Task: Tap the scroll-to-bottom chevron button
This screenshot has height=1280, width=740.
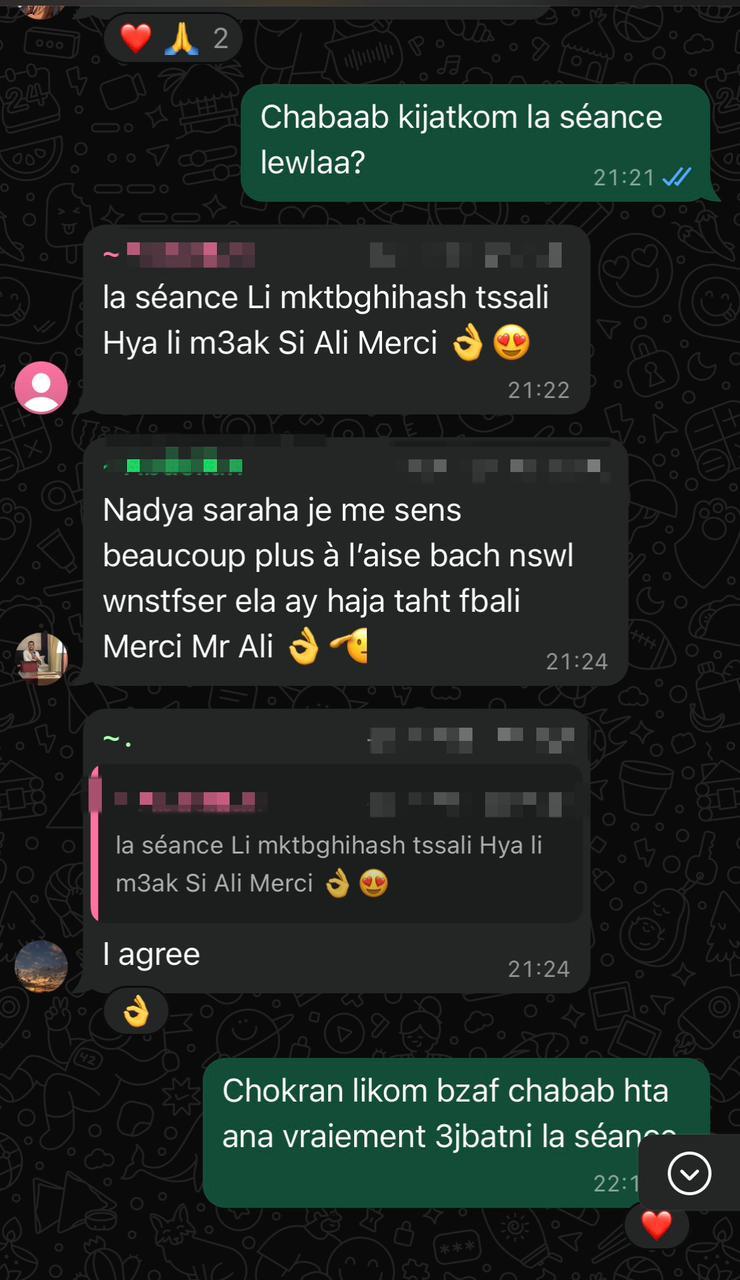Action: [x=689, y=1174]
